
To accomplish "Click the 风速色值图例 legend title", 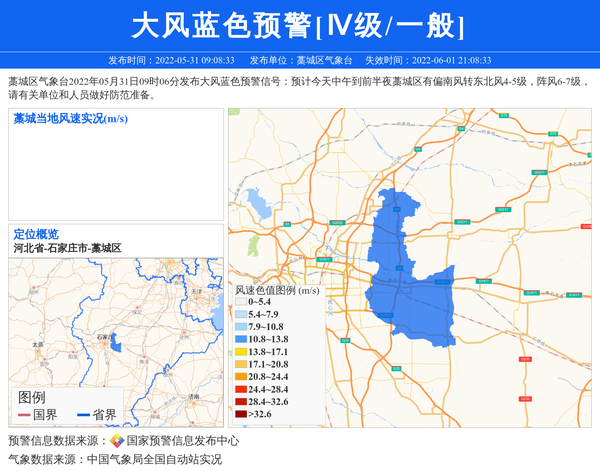I will (277, 290).
